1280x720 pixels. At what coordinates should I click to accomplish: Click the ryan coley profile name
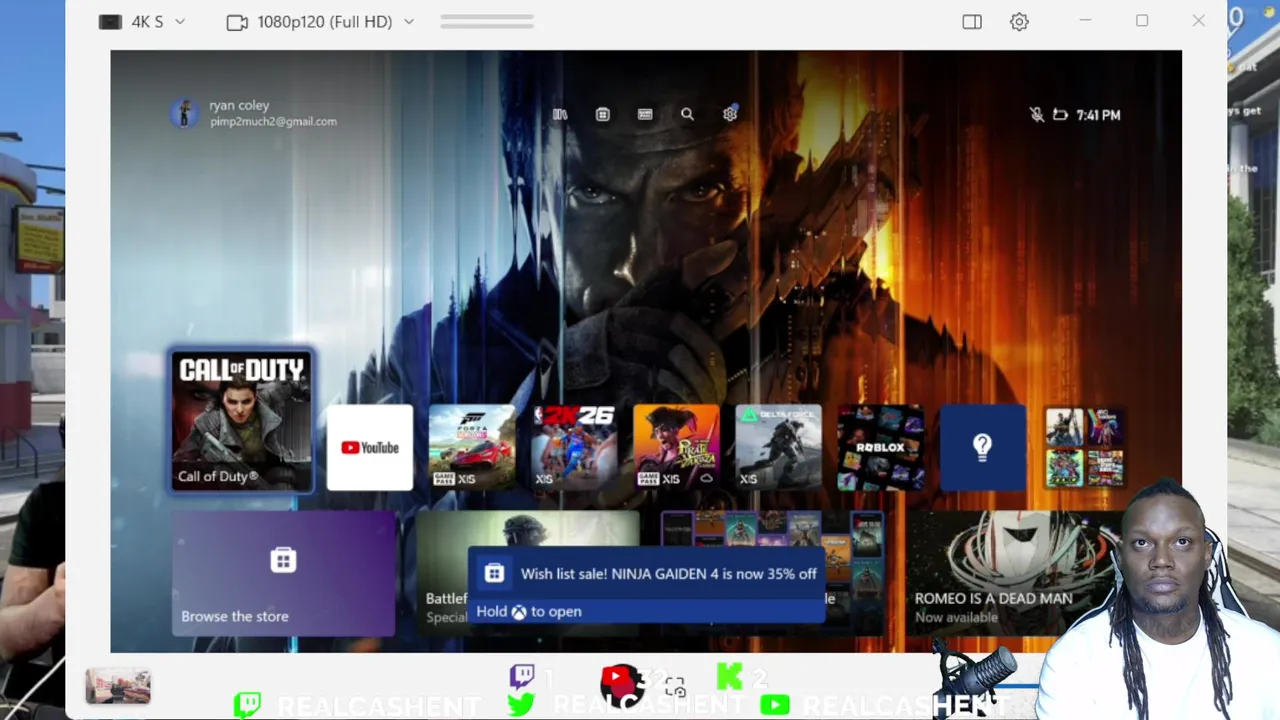(239, 105)
